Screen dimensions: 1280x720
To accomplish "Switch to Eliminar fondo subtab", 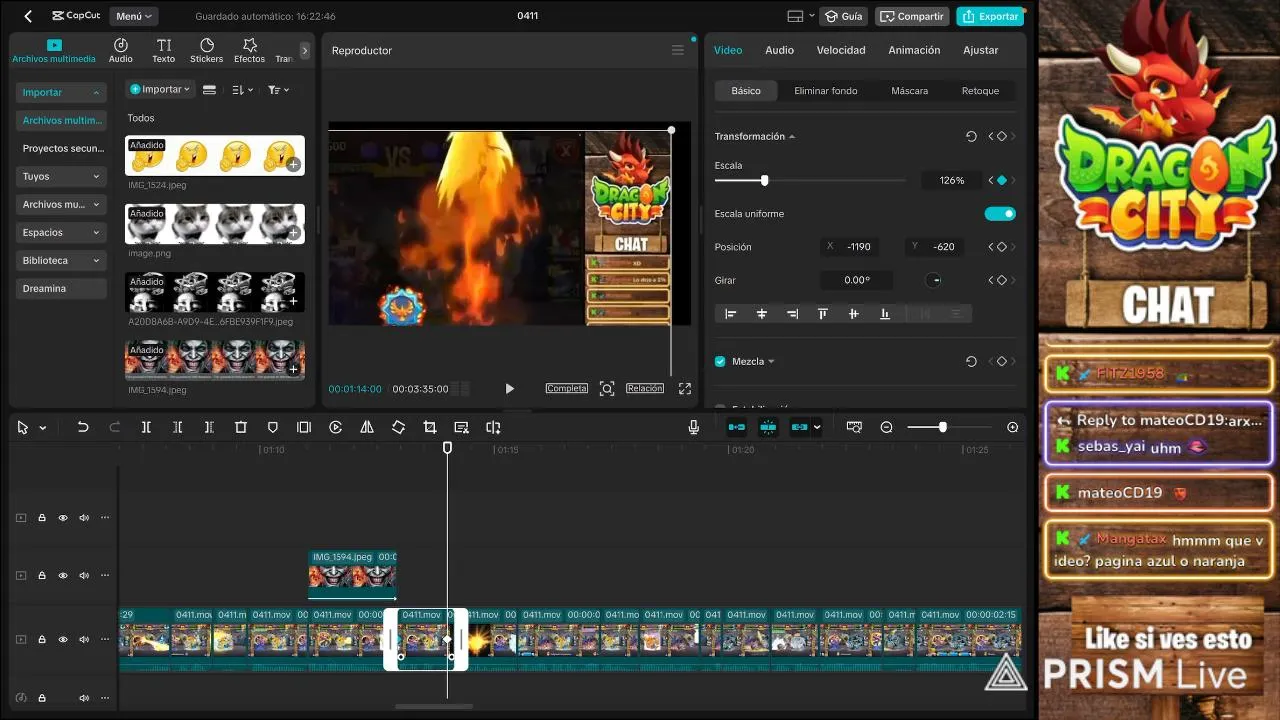I will pos(826,91).
